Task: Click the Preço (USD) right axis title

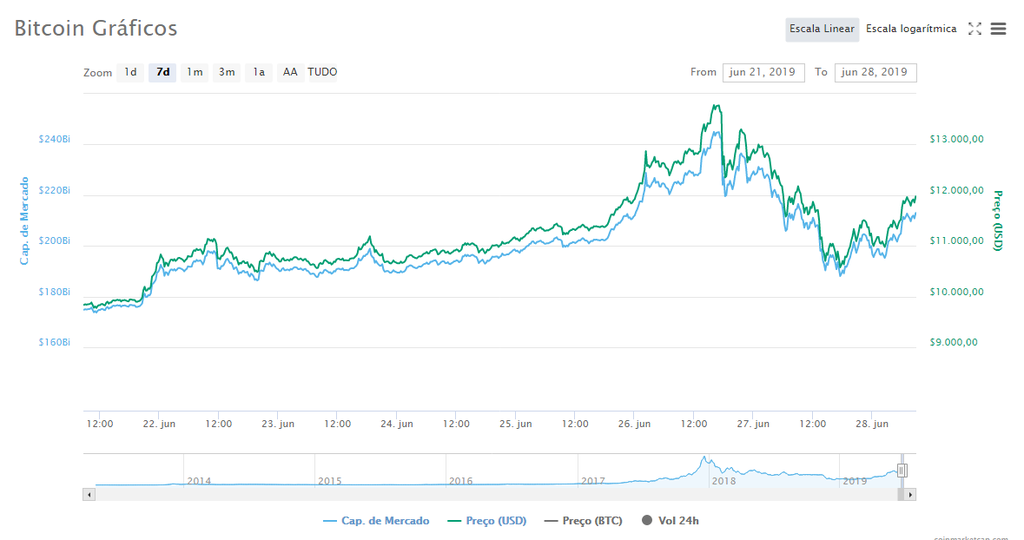Action: click(997, 221)
